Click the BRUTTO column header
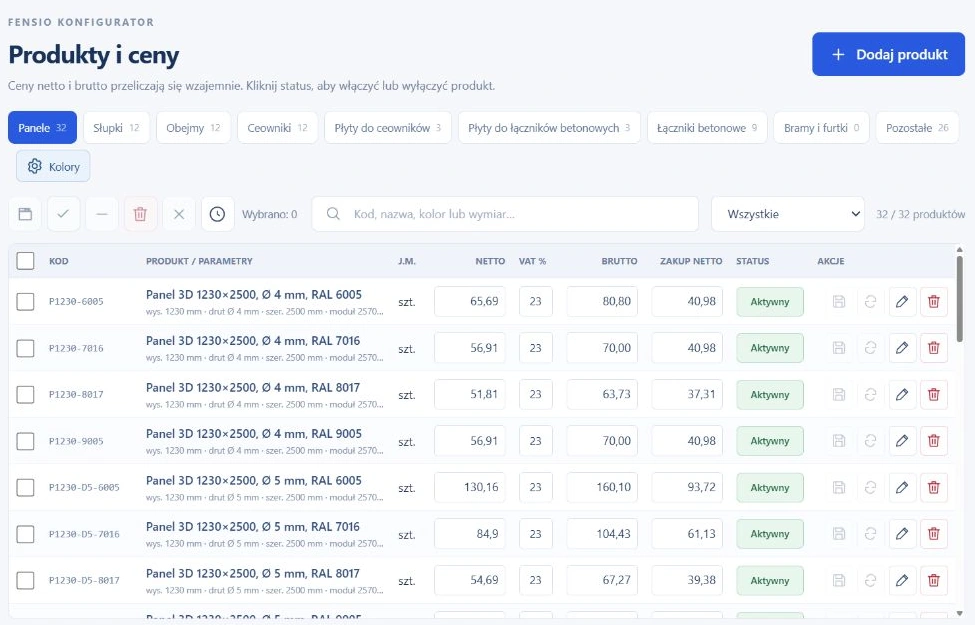The height and width of the screenshot is (625, 975). point(619,261)
